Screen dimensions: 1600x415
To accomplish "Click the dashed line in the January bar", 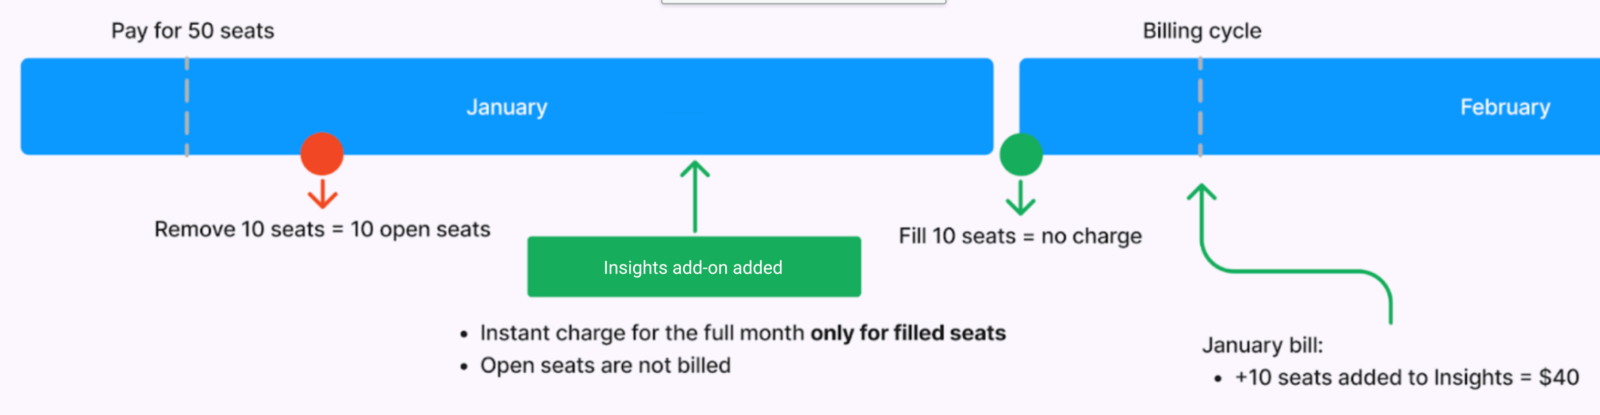I will (187, 107).
